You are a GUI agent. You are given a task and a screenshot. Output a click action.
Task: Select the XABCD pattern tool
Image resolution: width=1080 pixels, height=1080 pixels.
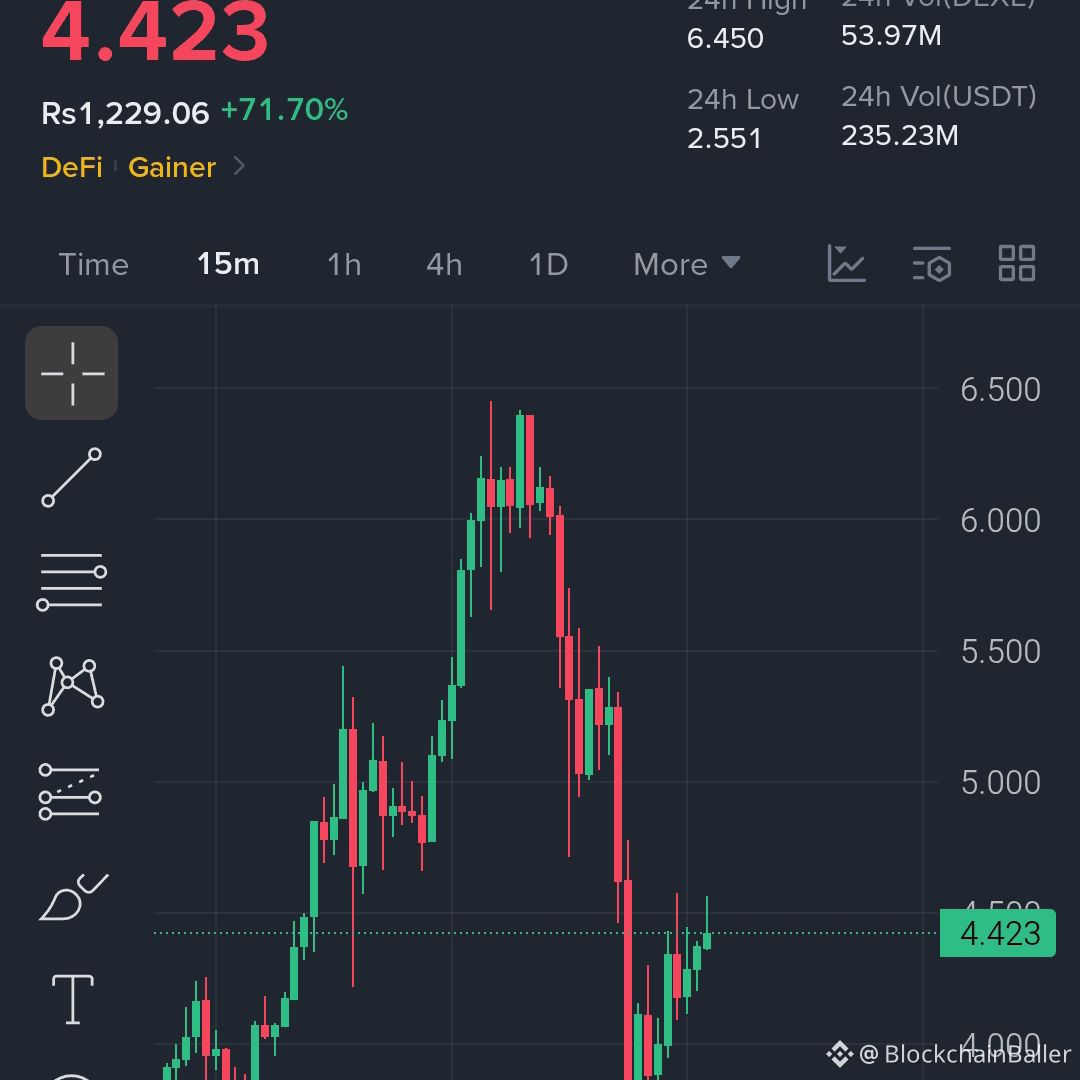pyautogui.click(x=72, y=686)
